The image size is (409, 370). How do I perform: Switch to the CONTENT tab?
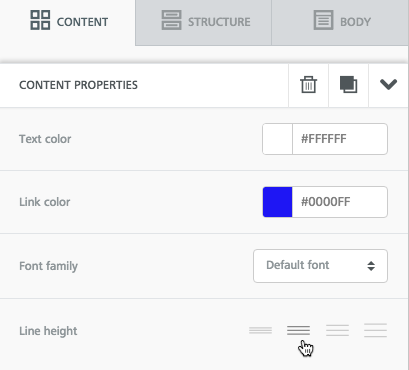pyautogui.click(x=68, y=22)
